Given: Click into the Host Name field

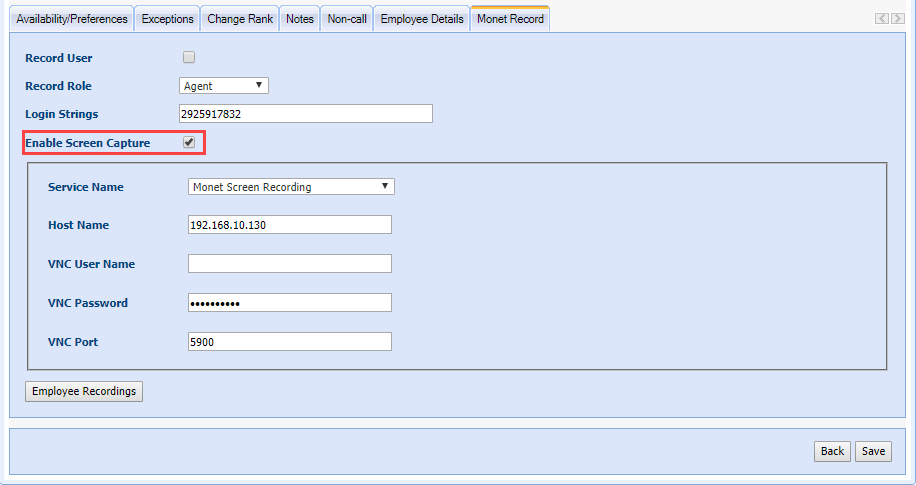Looking at the screenshot, I should click(290, 225).
